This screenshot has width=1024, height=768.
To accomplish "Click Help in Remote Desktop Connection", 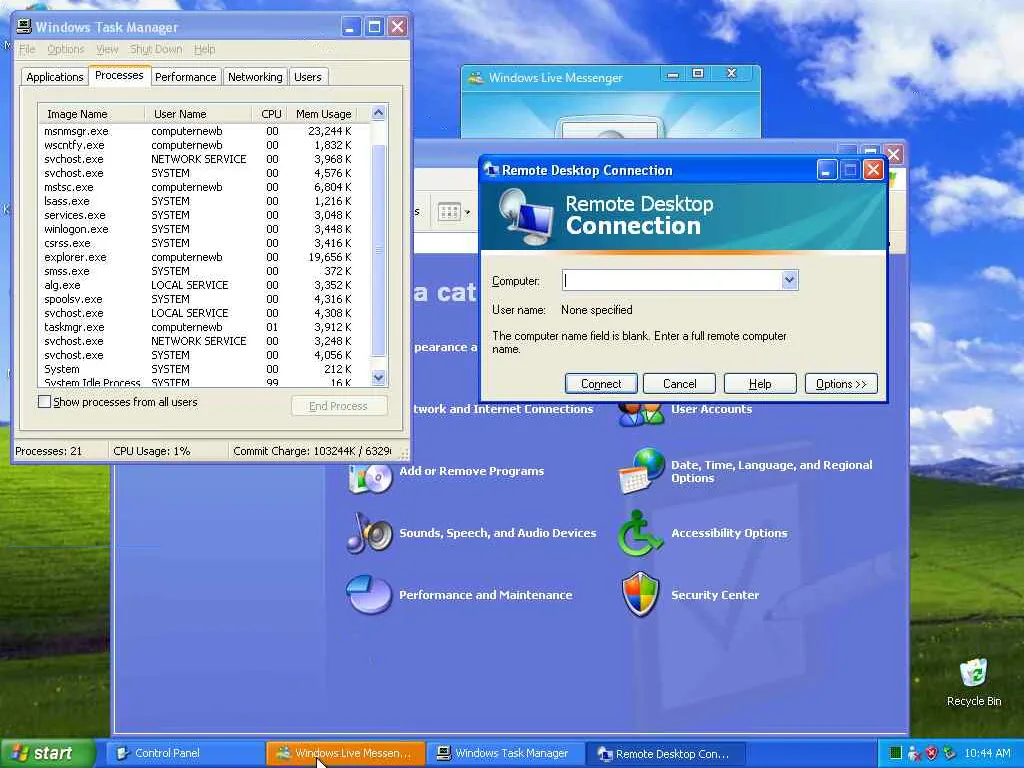I will [x=760, y=384].
